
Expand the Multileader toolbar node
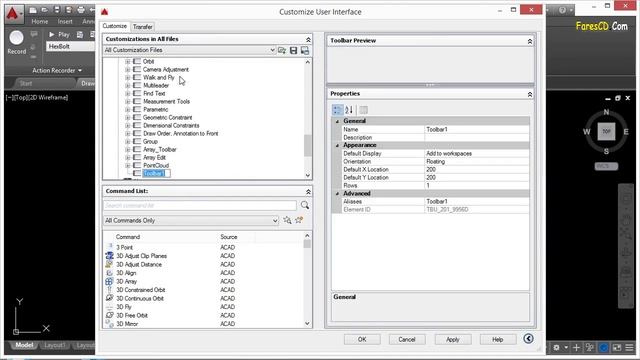click(x=127, y=85)
